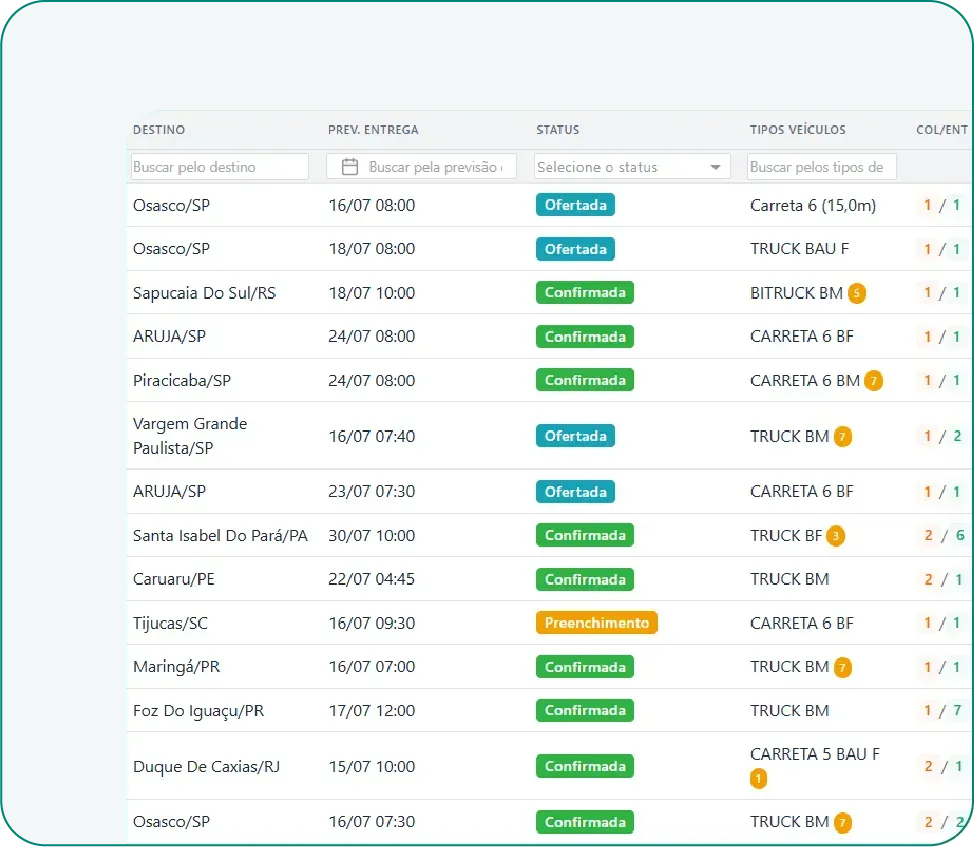Click COL/ENT value 1 / 2 in Vargem Grande row
Image resolution: width=974 pixels, height=847 pixels.
(x=942, y=437)
